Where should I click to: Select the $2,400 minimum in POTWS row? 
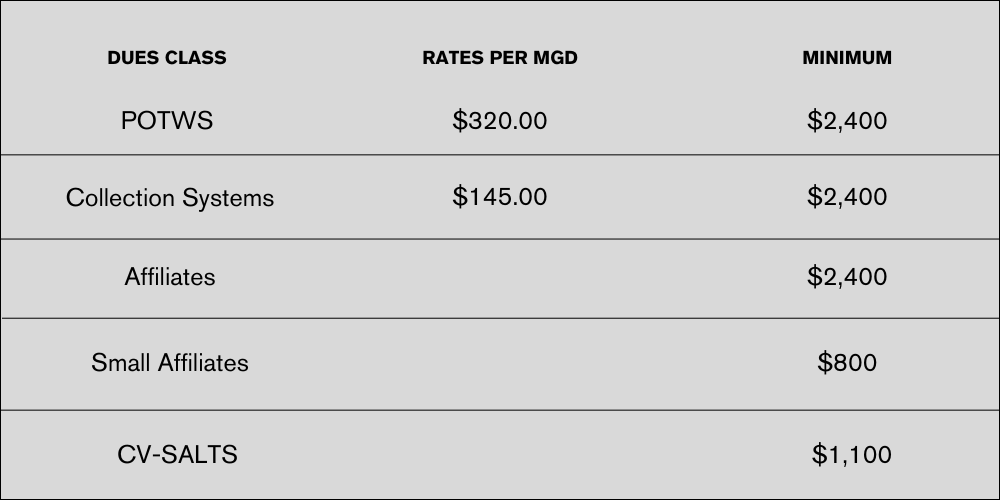pyautogui.click(x=847, y=121)
